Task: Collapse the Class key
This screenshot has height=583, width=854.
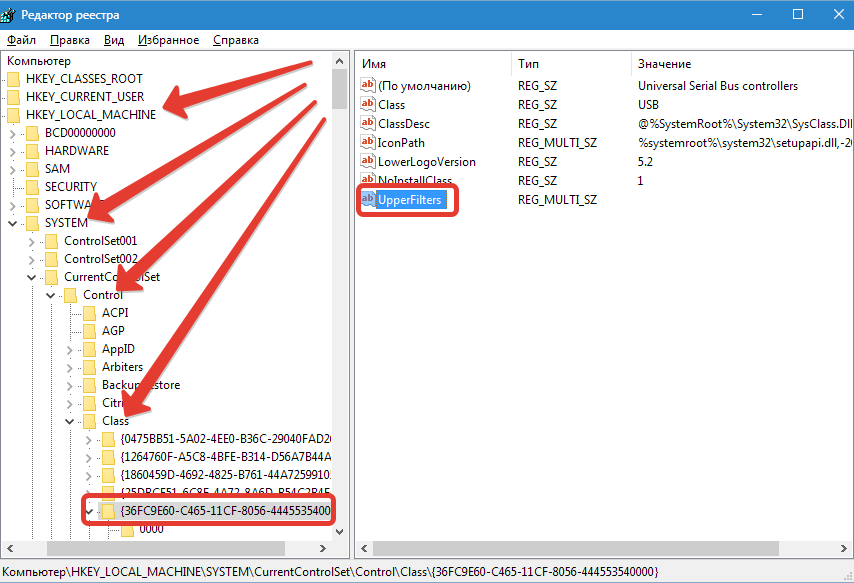Action: point(70,421)
